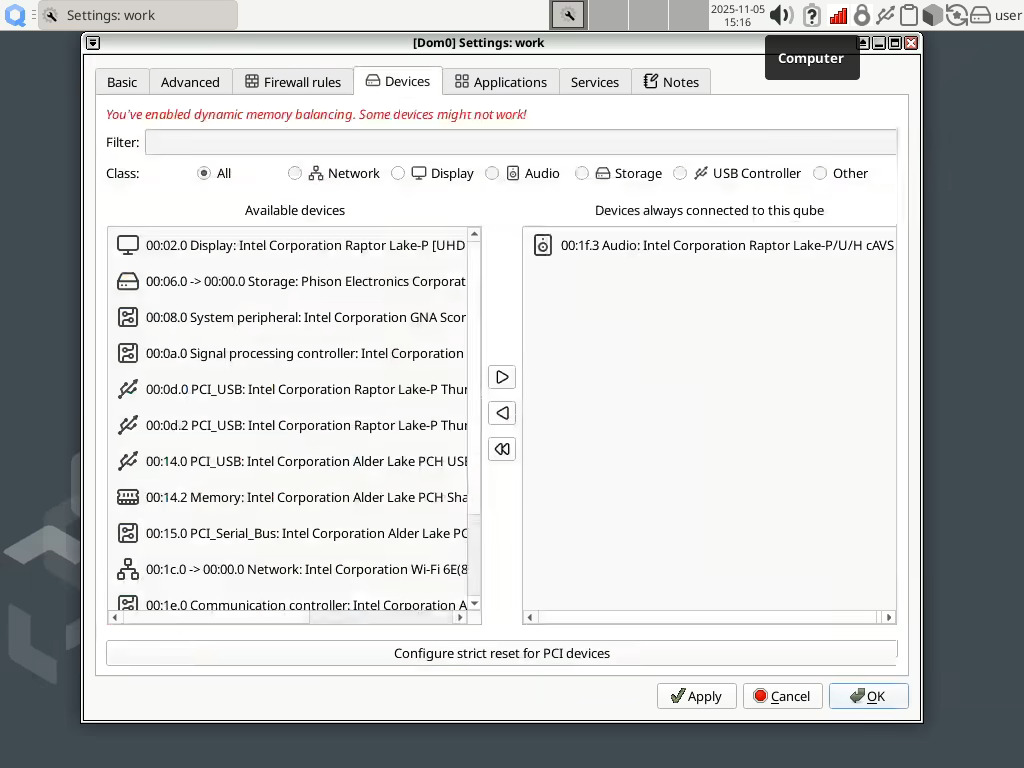Open the Firewall rules tab
Viewport: 1024px width, 768px height.
coord(293,82)
